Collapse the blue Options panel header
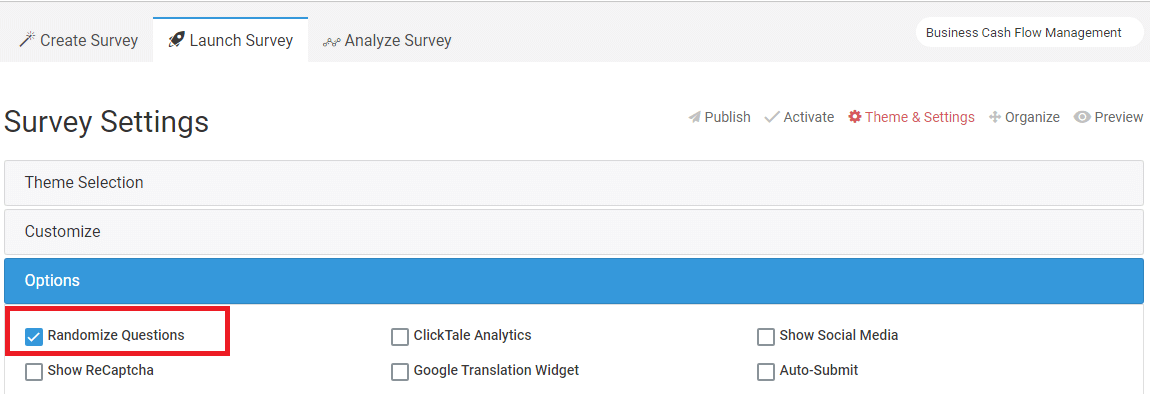The height and width of the screenshot is (394, 1150). pyautogui.click(x=574, y=281)
